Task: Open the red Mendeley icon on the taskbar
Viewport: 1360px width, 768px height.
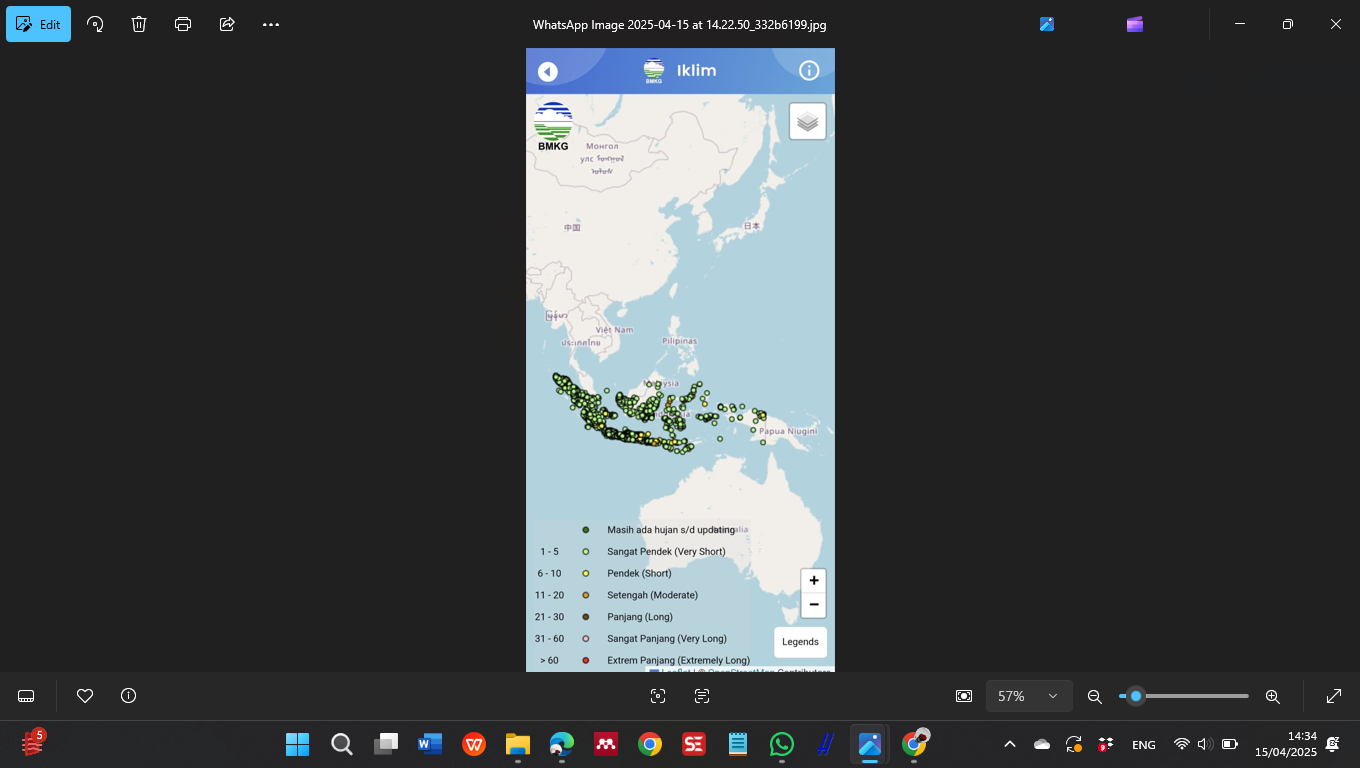Action: click(x=605, y=744)
